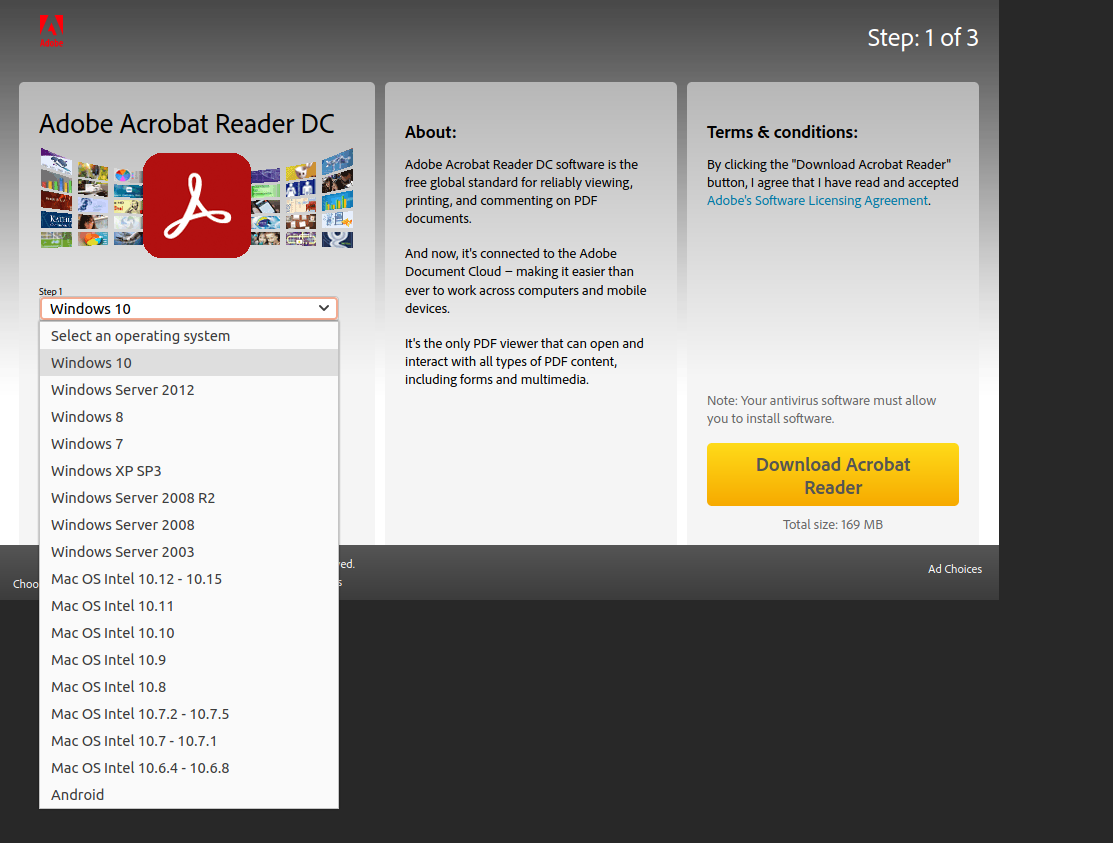Select Windows Server 2012 option
Image resolution: width=1113 pixels, height=843 pixels.
click(x=189, y=390)
